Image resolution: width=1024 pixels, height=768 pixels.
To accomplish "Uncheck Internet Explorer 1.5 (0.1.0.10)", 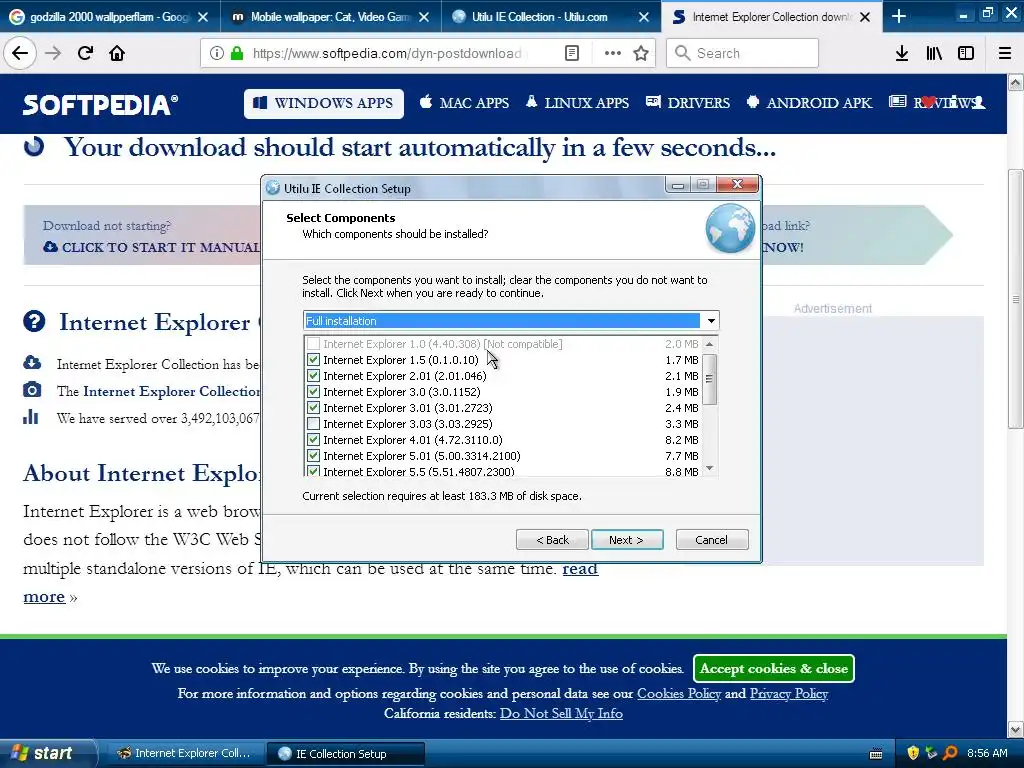I will click(x=313, y=360).
